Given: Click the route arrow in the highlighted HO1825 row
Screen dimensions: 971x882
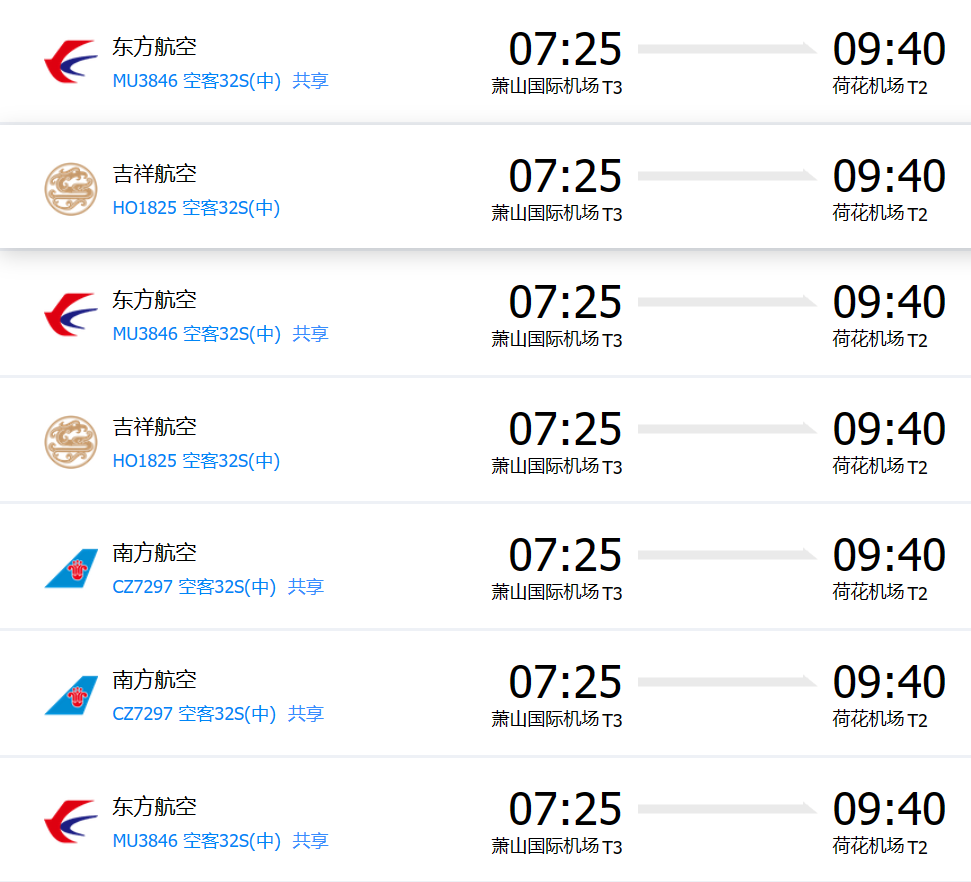Looking at the screenshot, I should 727,176.
